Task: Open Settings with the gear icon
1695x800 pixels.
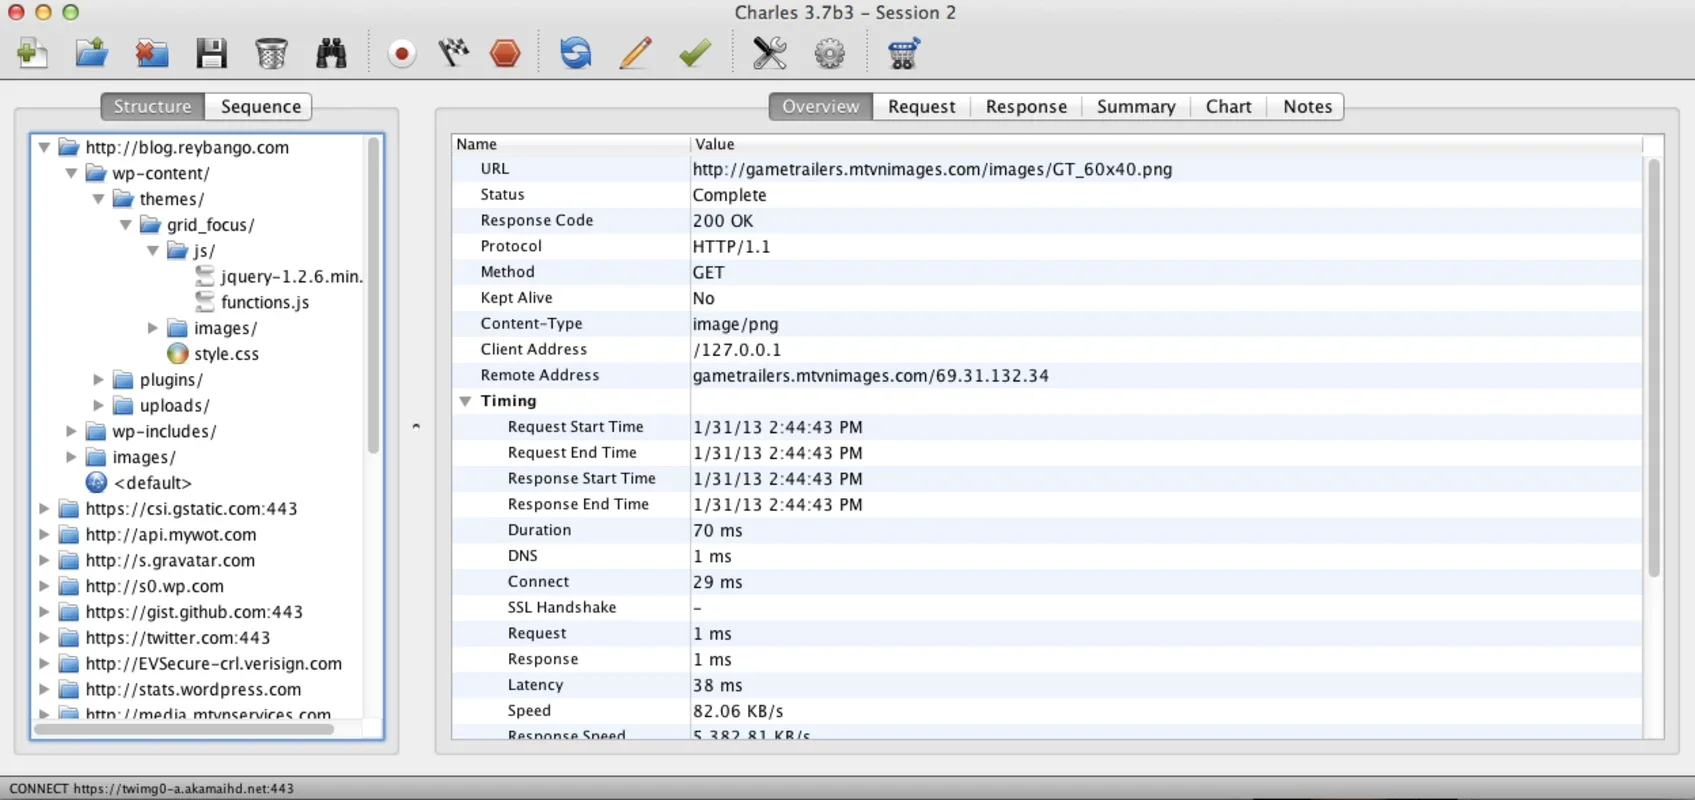Action: click(829, 53)
